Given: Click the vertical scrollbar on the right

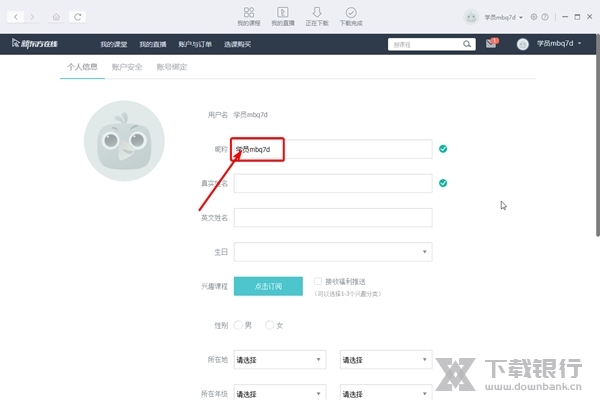Looking at the screenshot, I should (x=598, y=136).
